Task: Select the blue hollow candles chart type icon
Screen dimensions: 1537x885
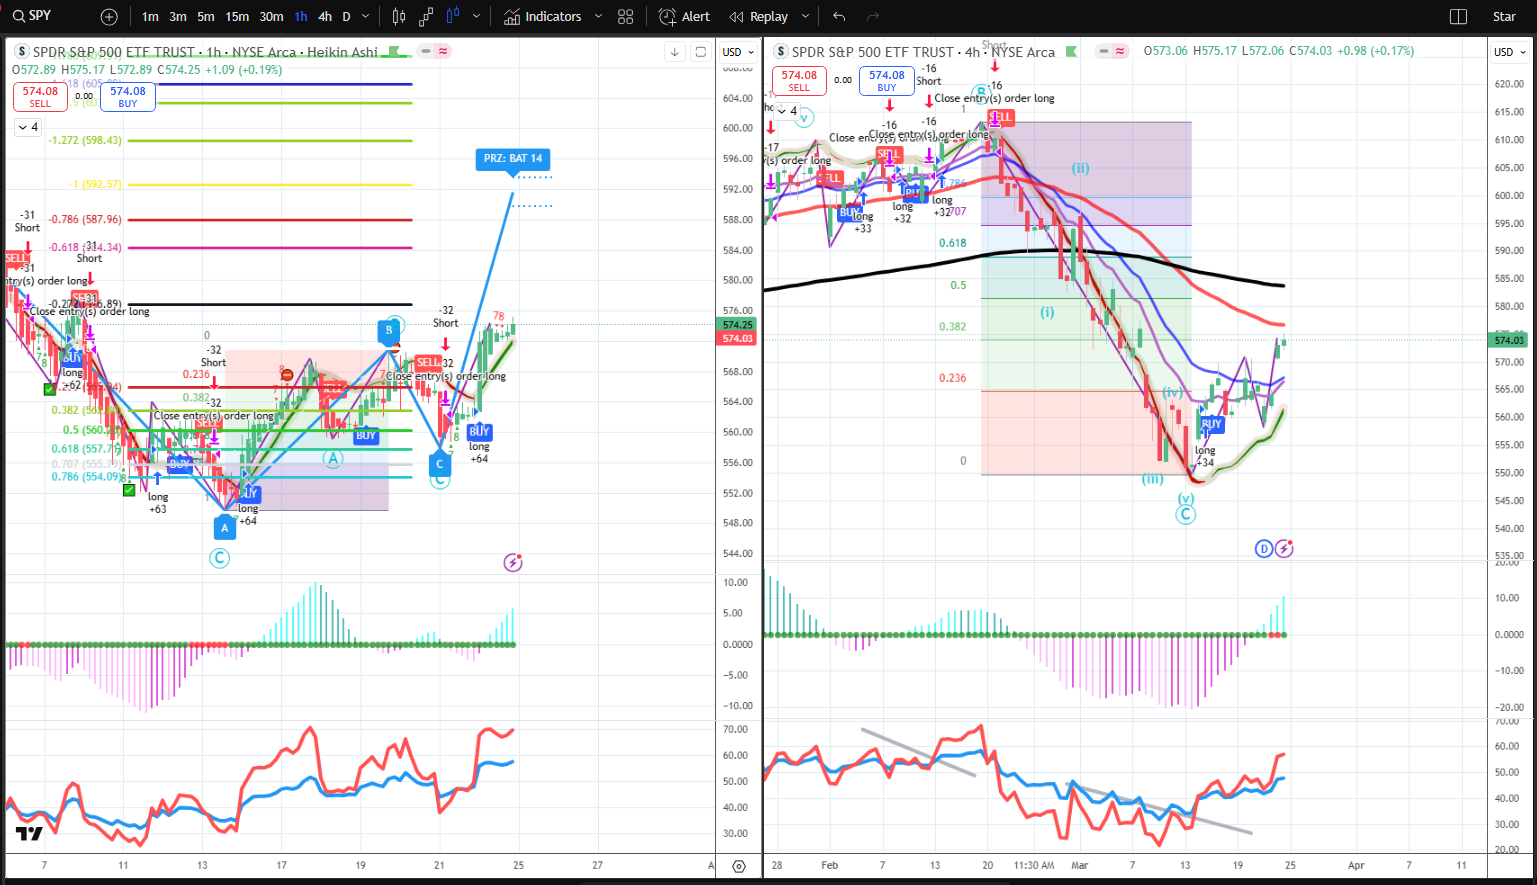Action: (x=453, y=17)
